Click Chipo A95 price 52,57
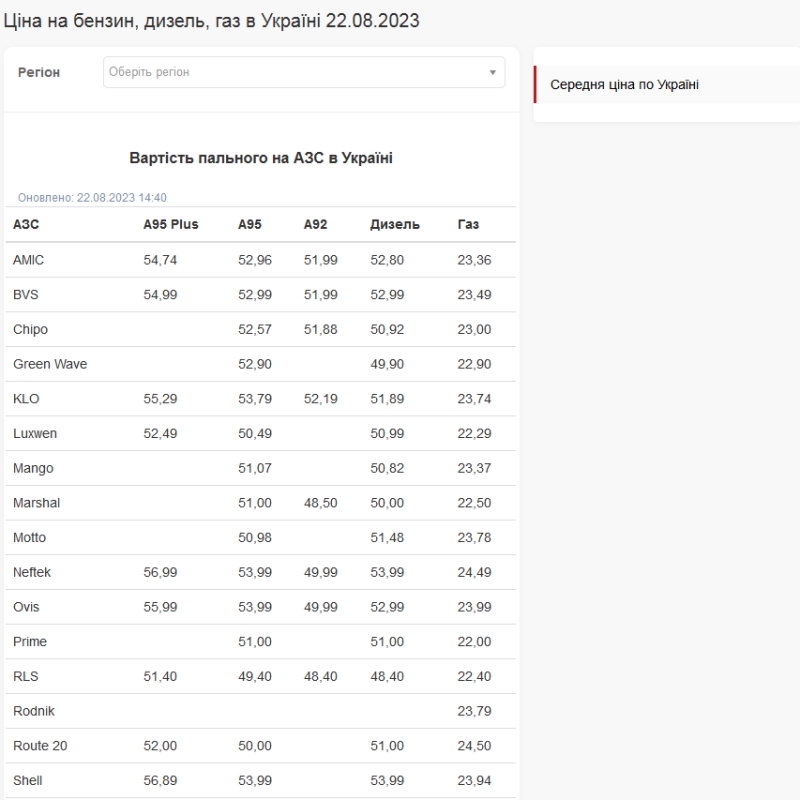Viewport: 800px width, 800px height. tap(255, 330)
